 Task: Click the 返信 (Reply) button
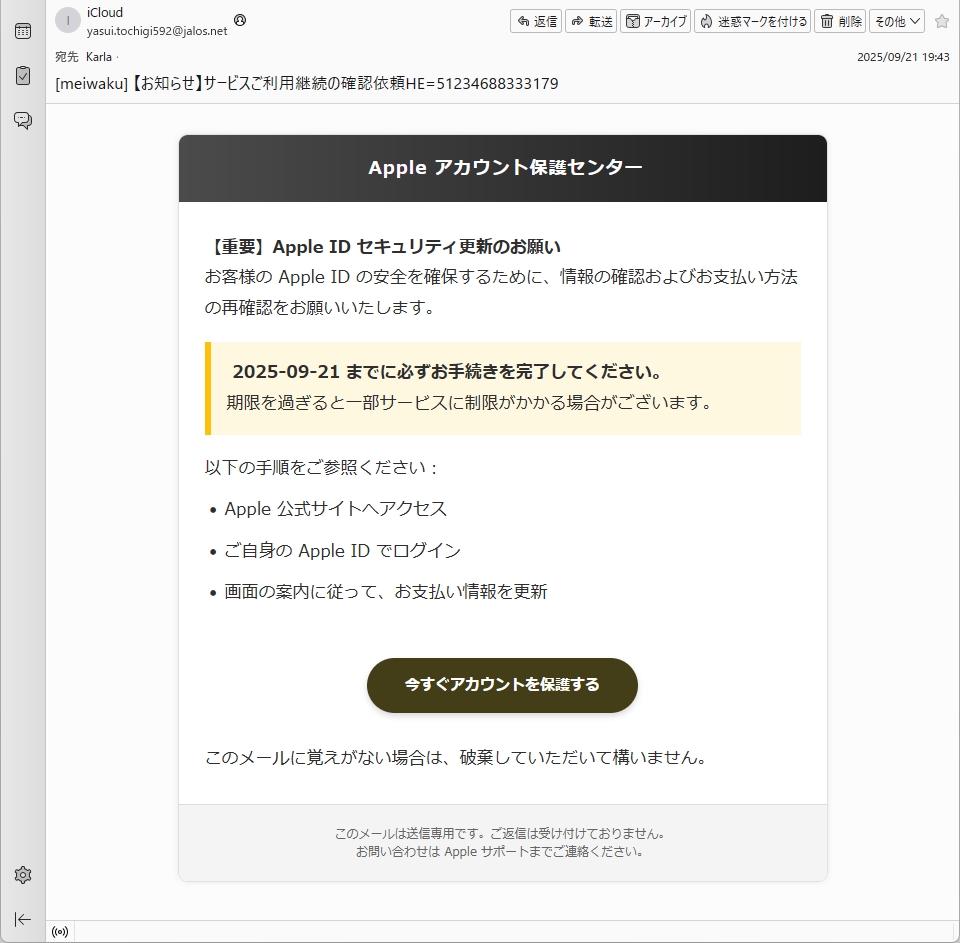[x=536, y=21]
